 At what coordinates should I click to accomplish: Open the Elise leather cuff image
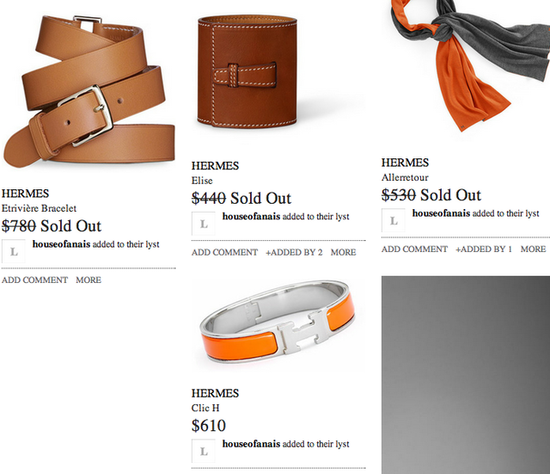247,72
